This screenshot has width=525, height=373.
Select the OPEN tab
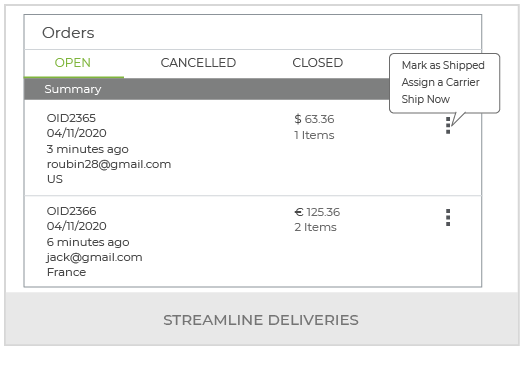(73, 63)
